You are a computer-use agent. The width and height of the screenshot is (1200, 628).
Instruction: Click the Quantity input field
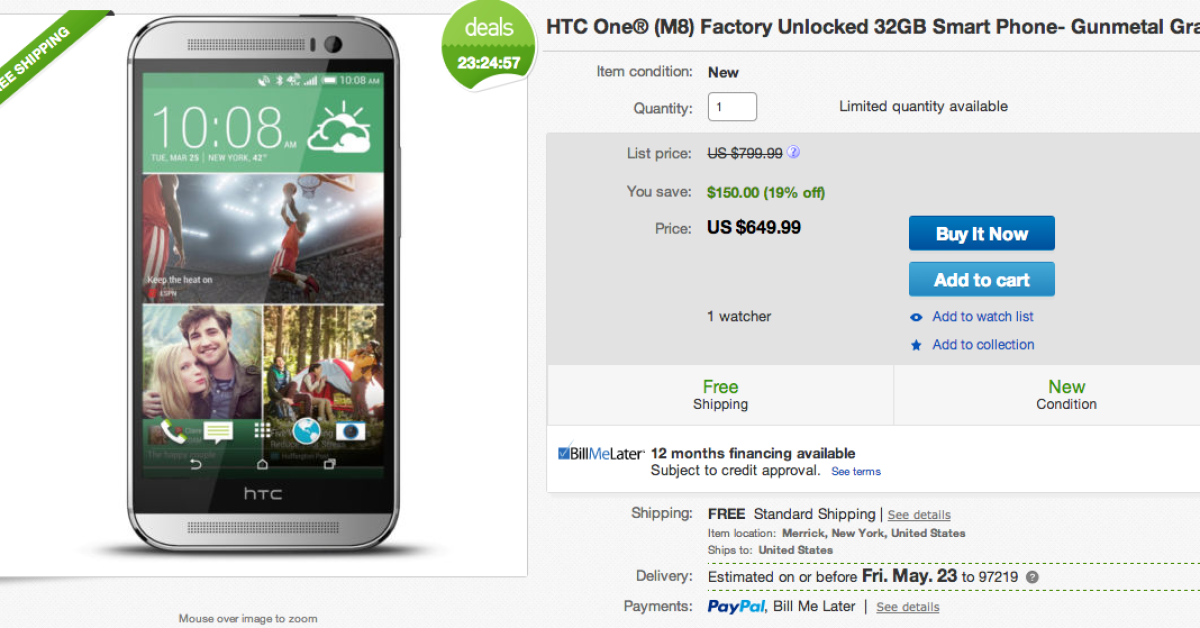[732, 107]
